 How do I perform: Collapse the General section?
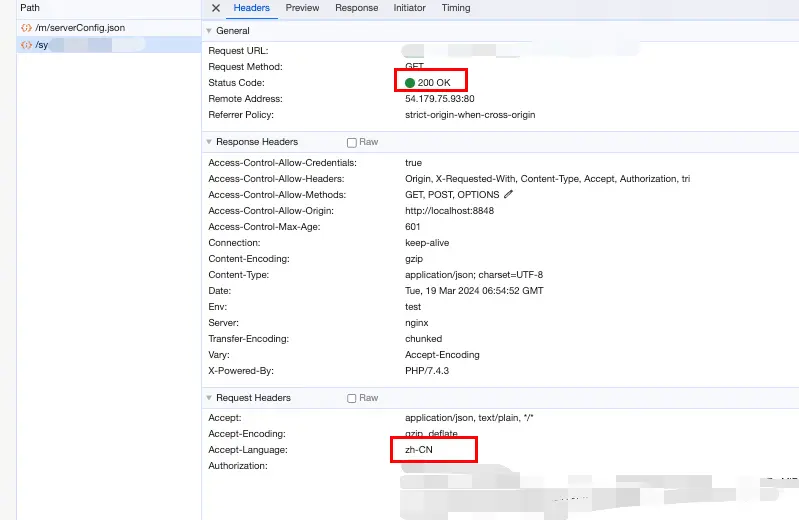pyautogui.click(x=209, y=31)
